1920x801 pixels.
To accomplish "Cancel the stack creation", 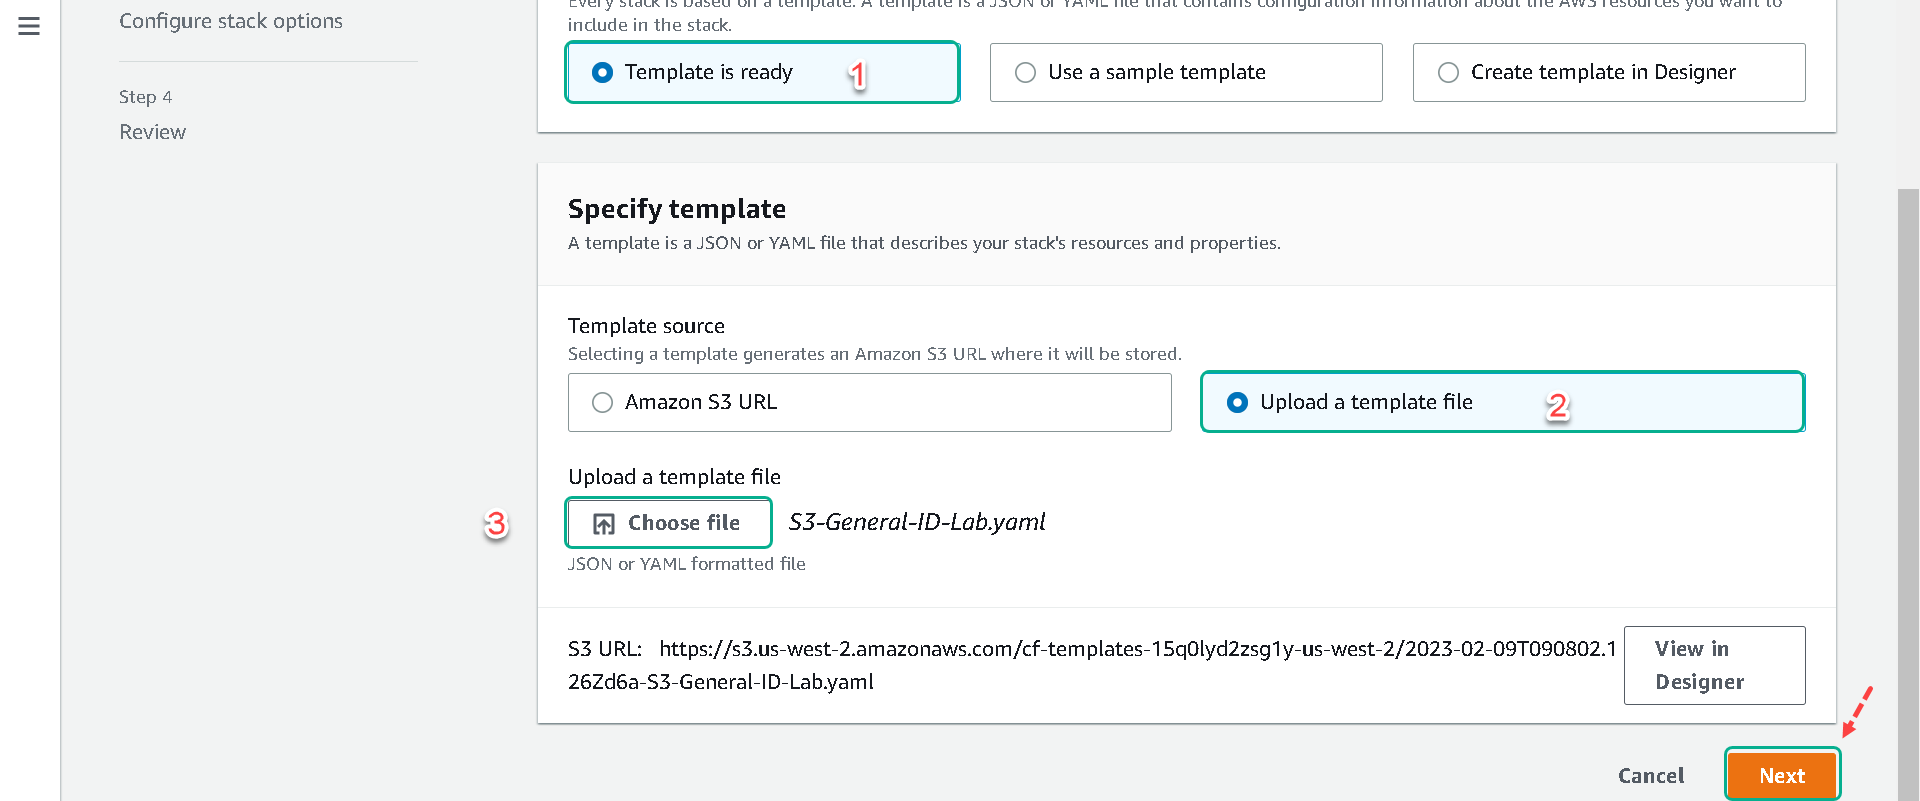I will [x=1651, y=775].
